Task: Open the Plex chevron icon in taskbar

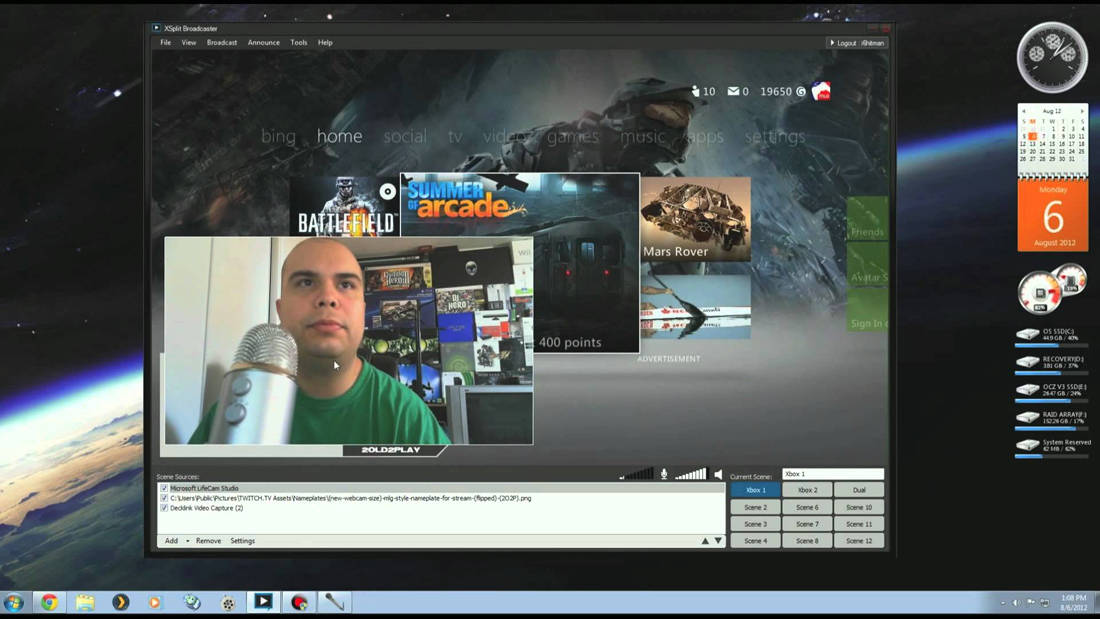Action: pyautogui.click(x=121, y=602)
